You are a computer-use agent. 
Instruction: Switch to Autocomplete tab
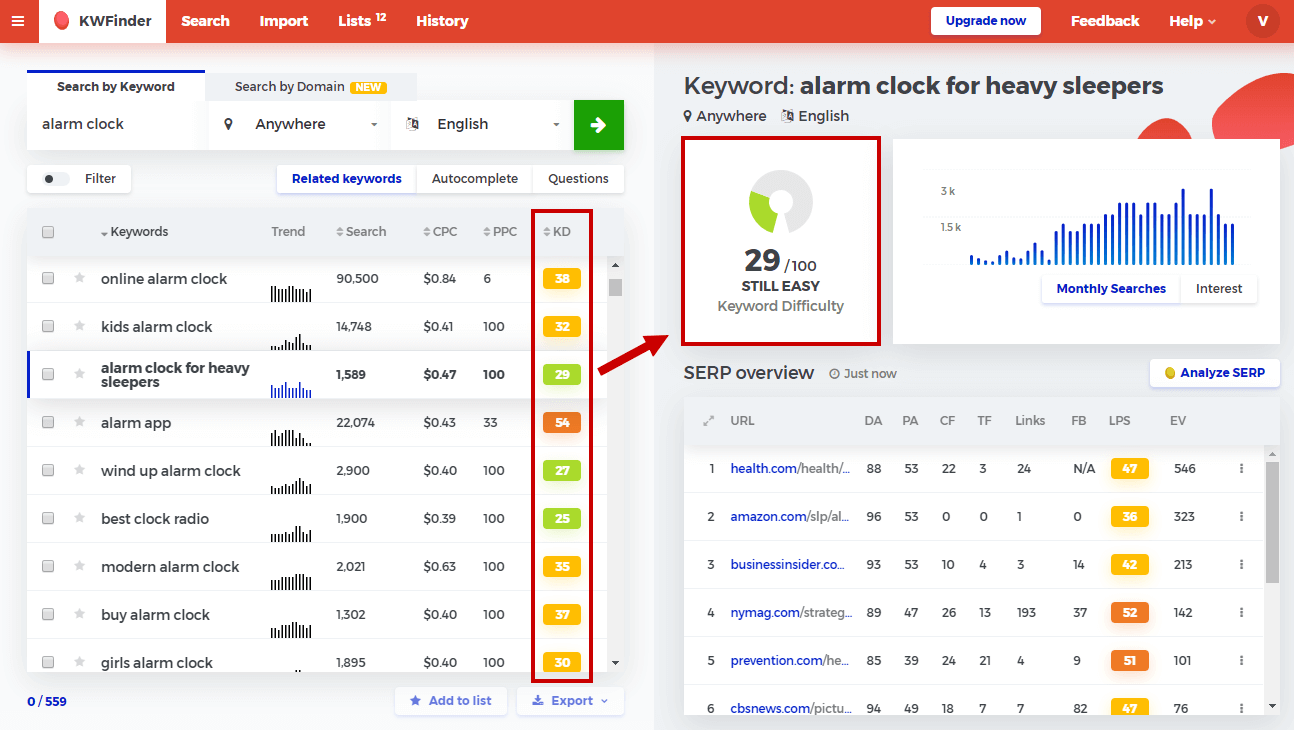tap(475, 179)
